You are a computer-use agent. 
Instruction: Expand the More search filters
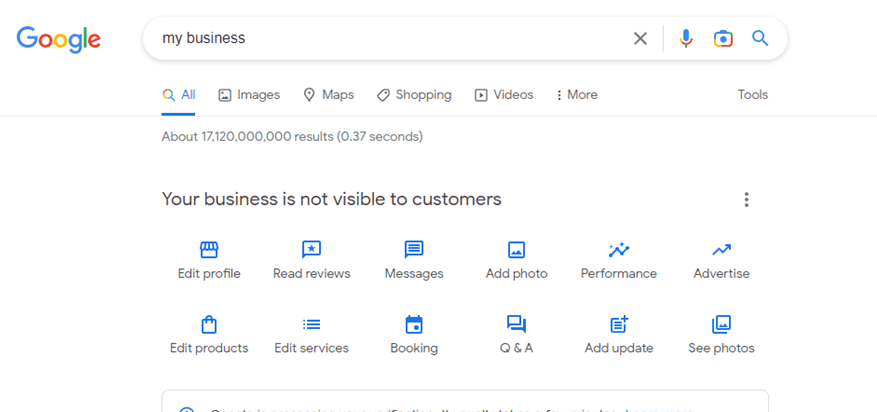tap(576, 95)
